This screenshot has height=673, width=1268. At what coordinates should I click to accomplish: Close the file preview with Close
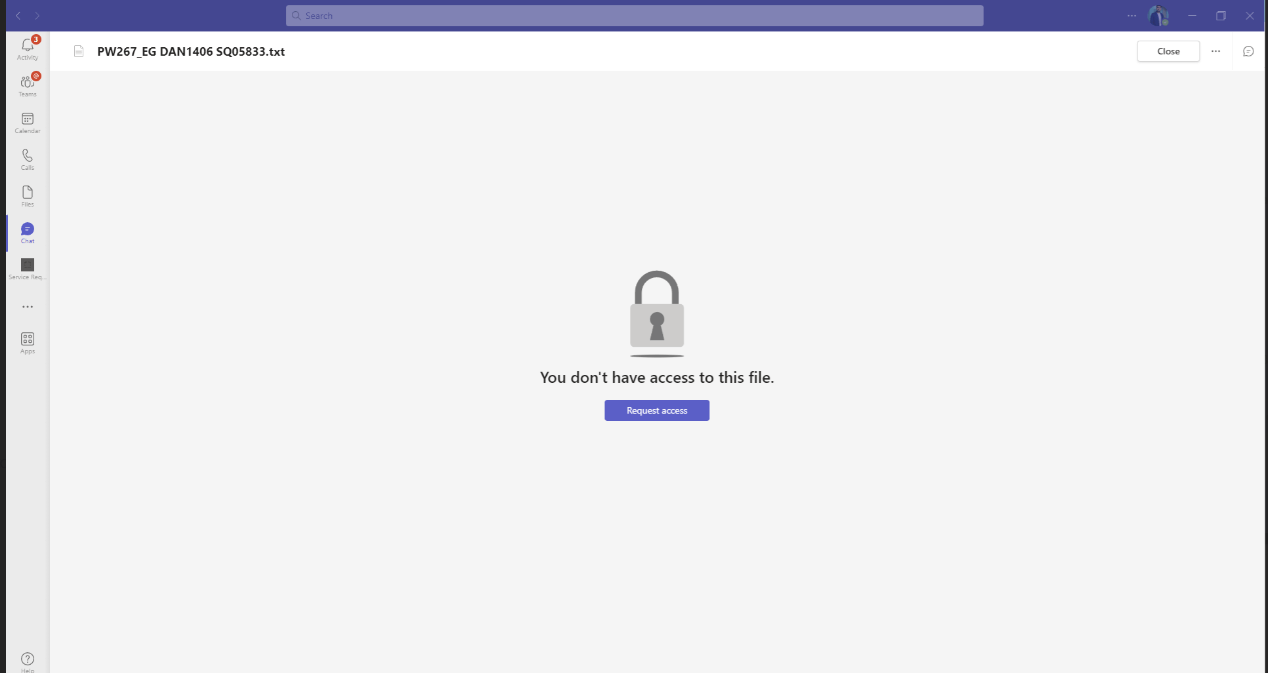(1168, 51)
